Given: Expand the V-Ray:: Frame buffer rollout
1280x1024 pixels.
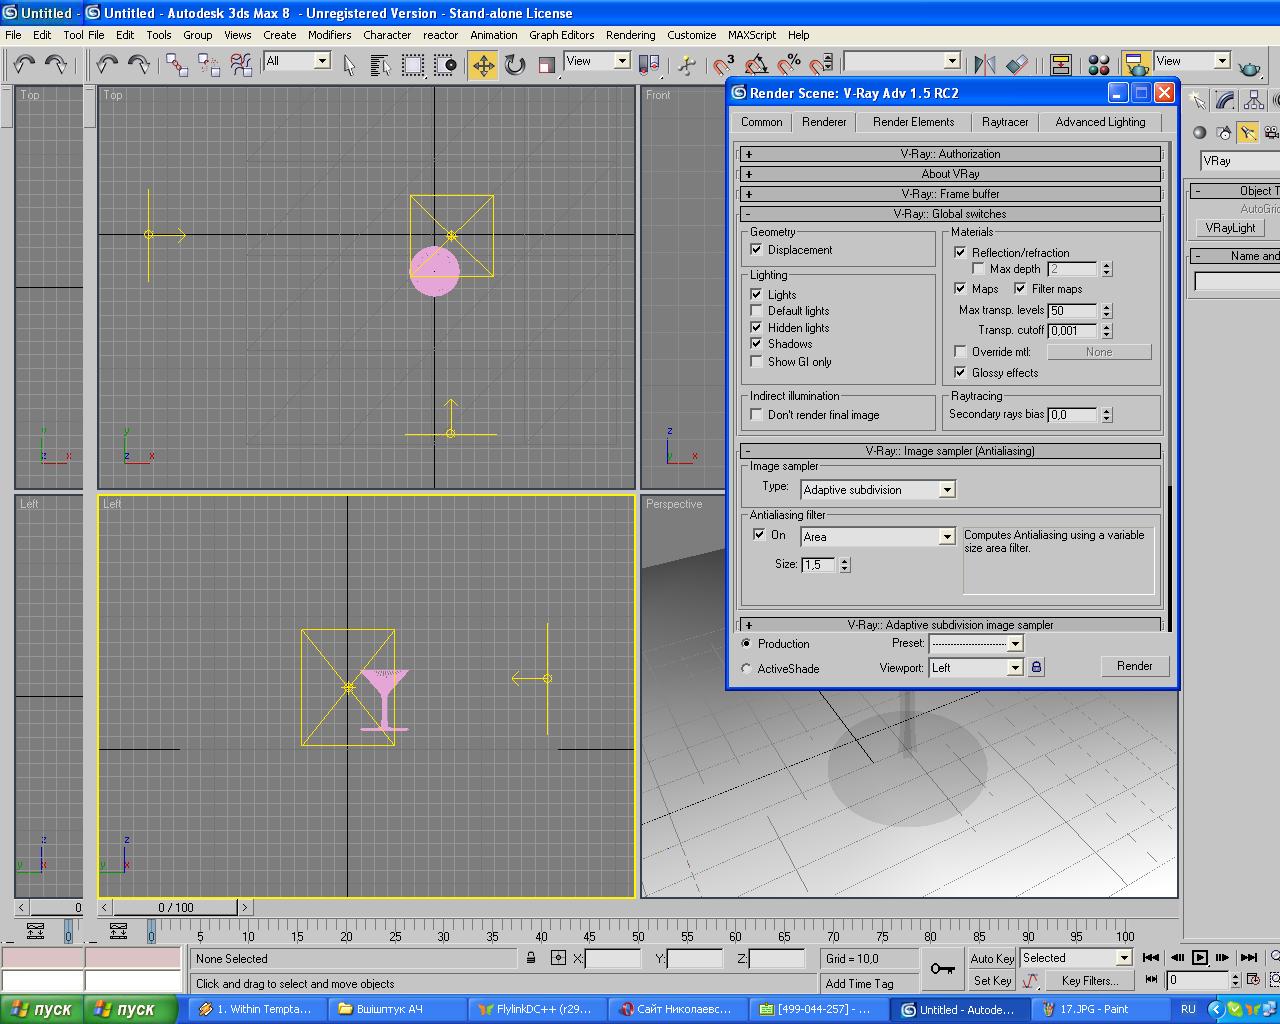Looking at the screenshot, I should [950, 194].
